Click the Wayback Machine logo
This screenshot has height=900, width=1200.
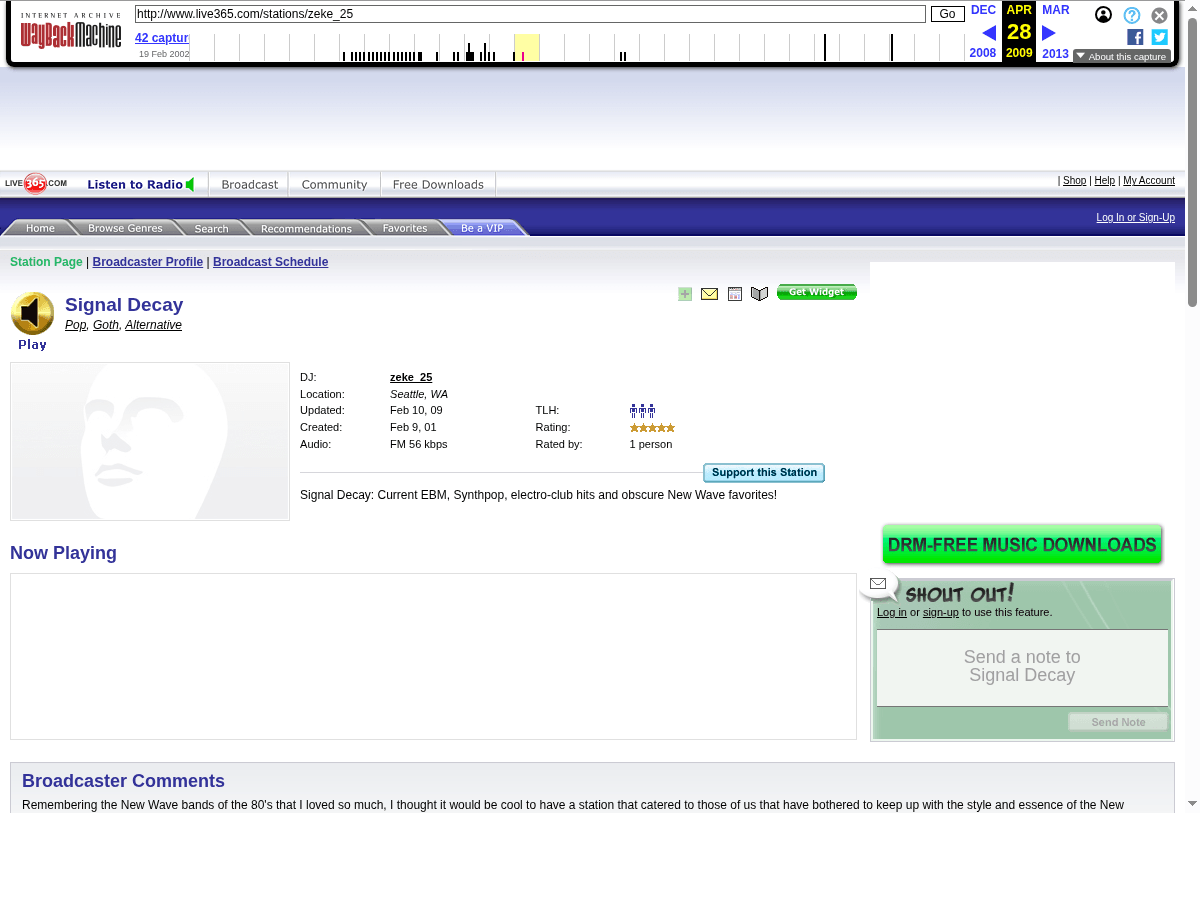pos(71,32)
